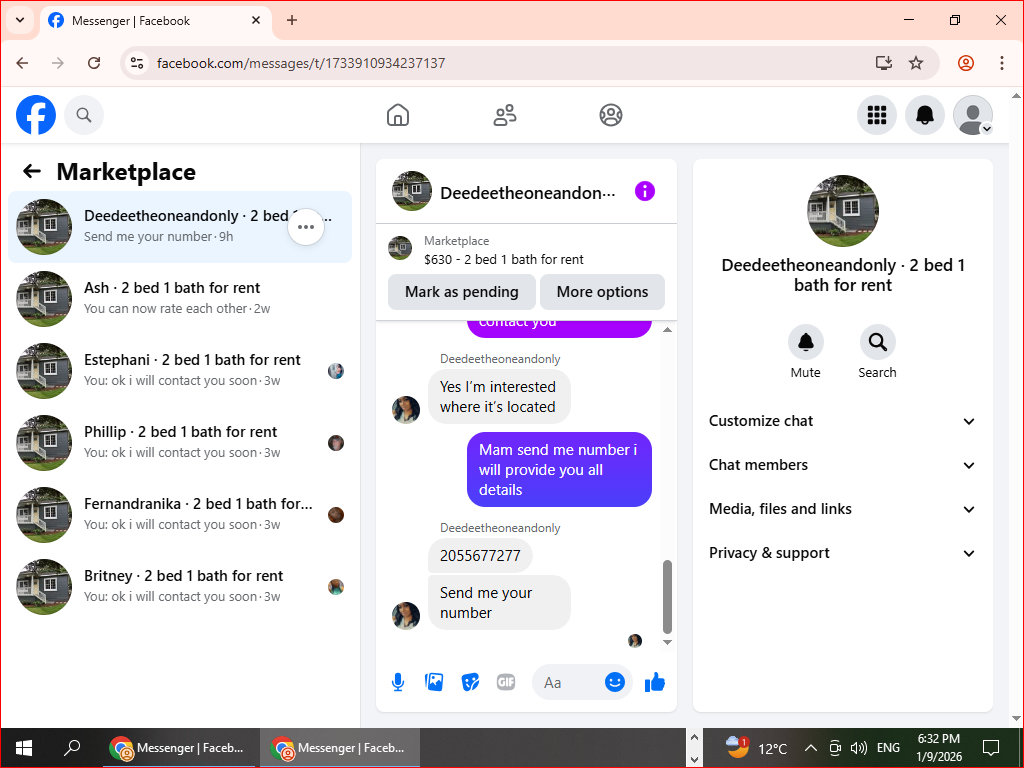Toggle the purple conversation information icon
Viewport: 1024px width, 768px height.
[x=645, y=191]
